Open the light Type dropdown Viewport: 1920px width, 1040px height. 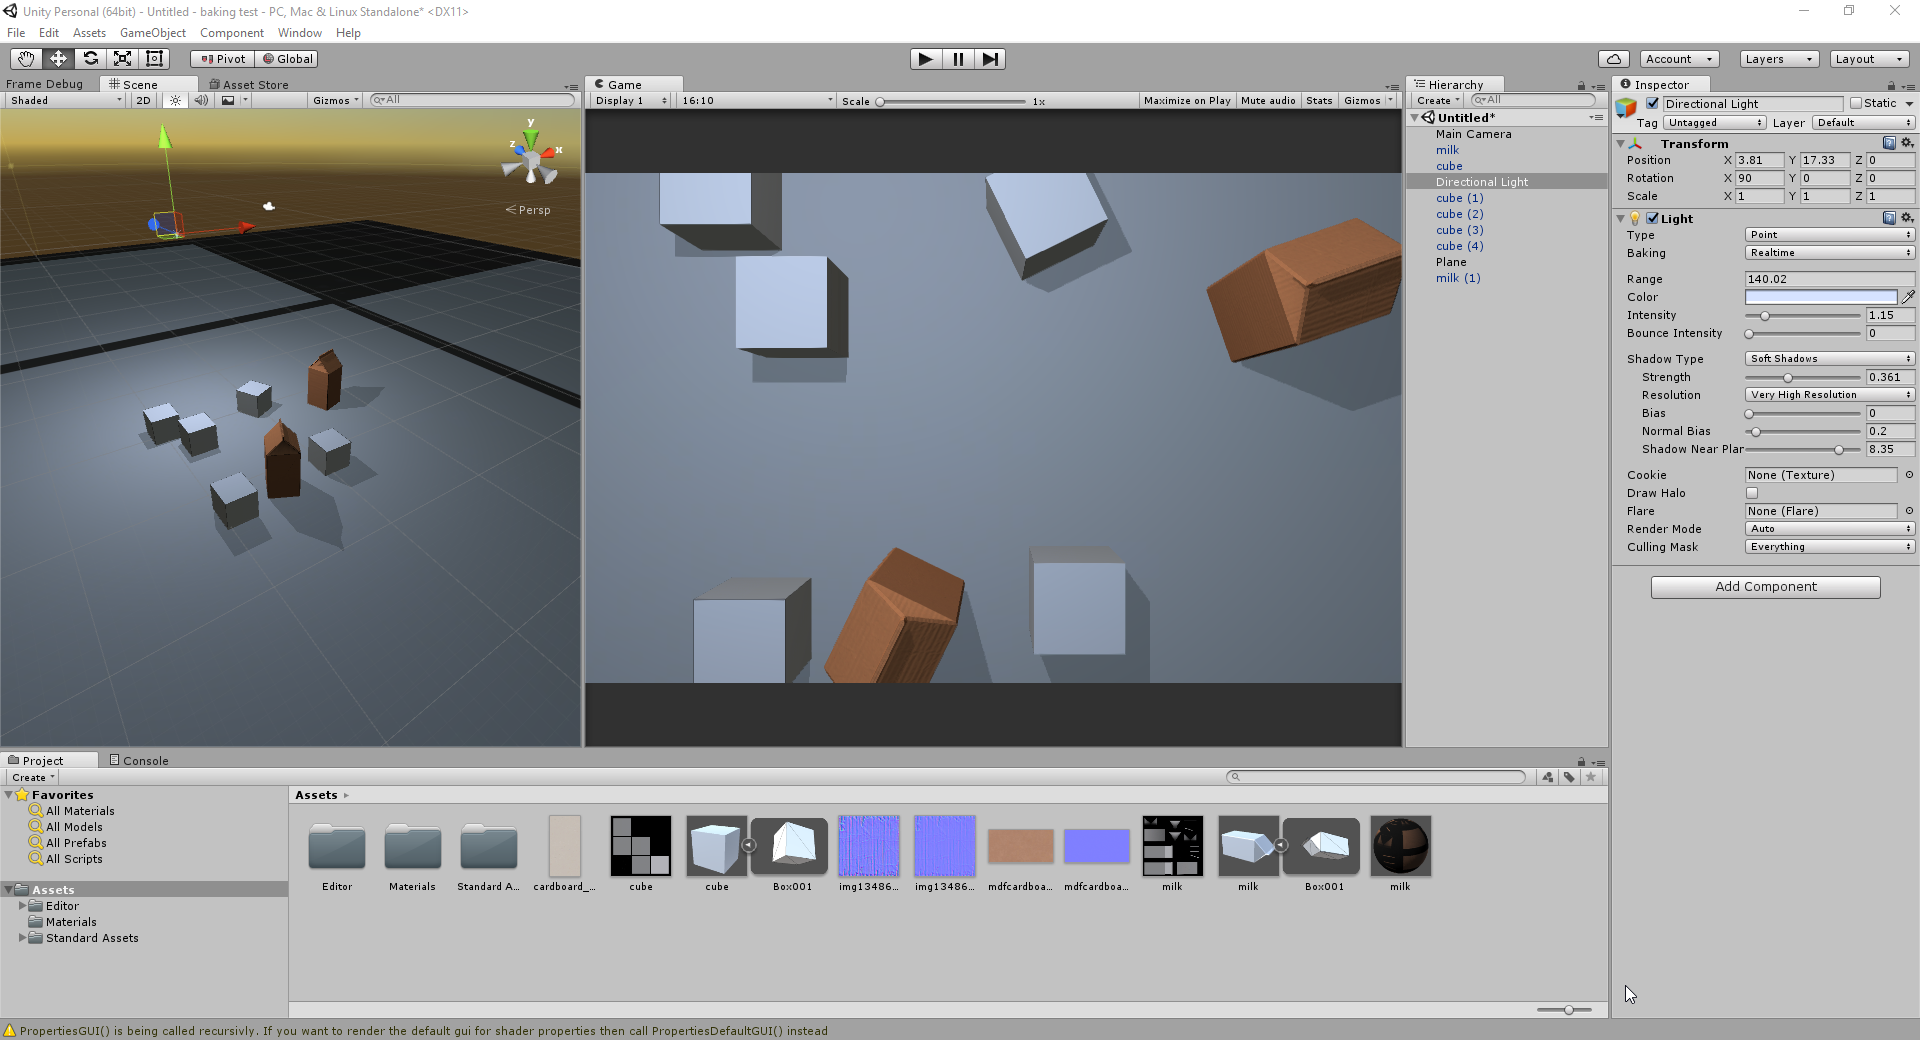coord(1830,235)
